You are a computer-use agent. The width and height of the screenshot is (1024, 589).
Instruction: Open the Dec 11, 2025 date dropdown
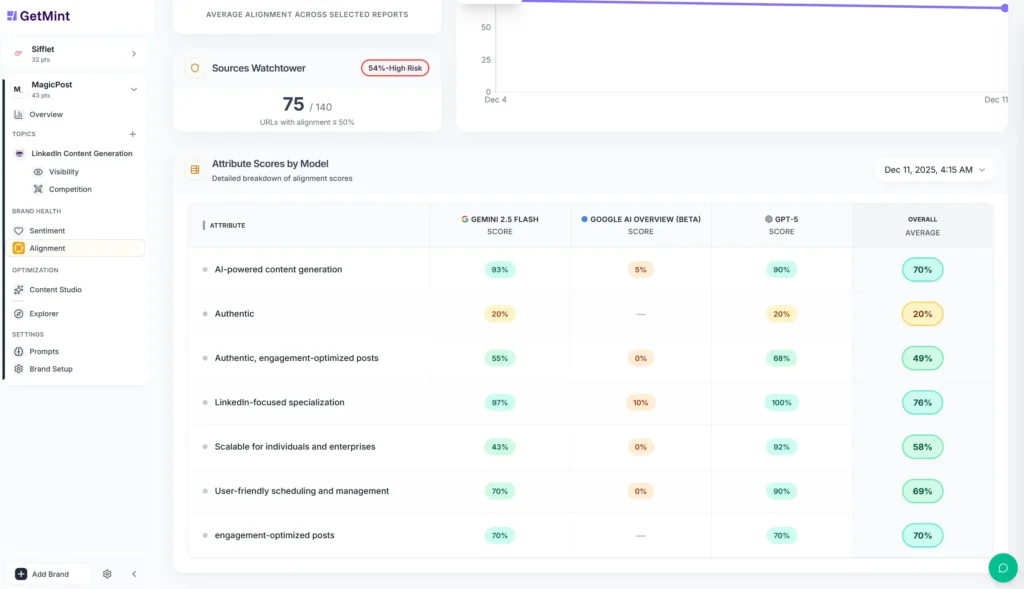(935, 169)
